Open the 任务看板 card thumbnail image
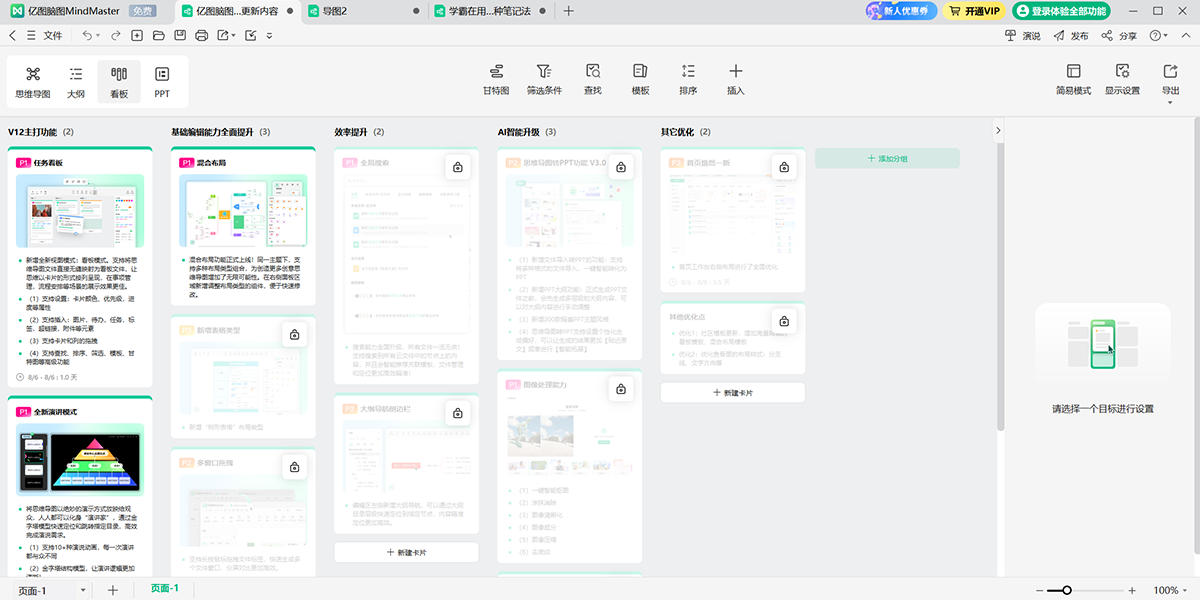This screenshot has width=1200, height=600. (x=80, y=211)
